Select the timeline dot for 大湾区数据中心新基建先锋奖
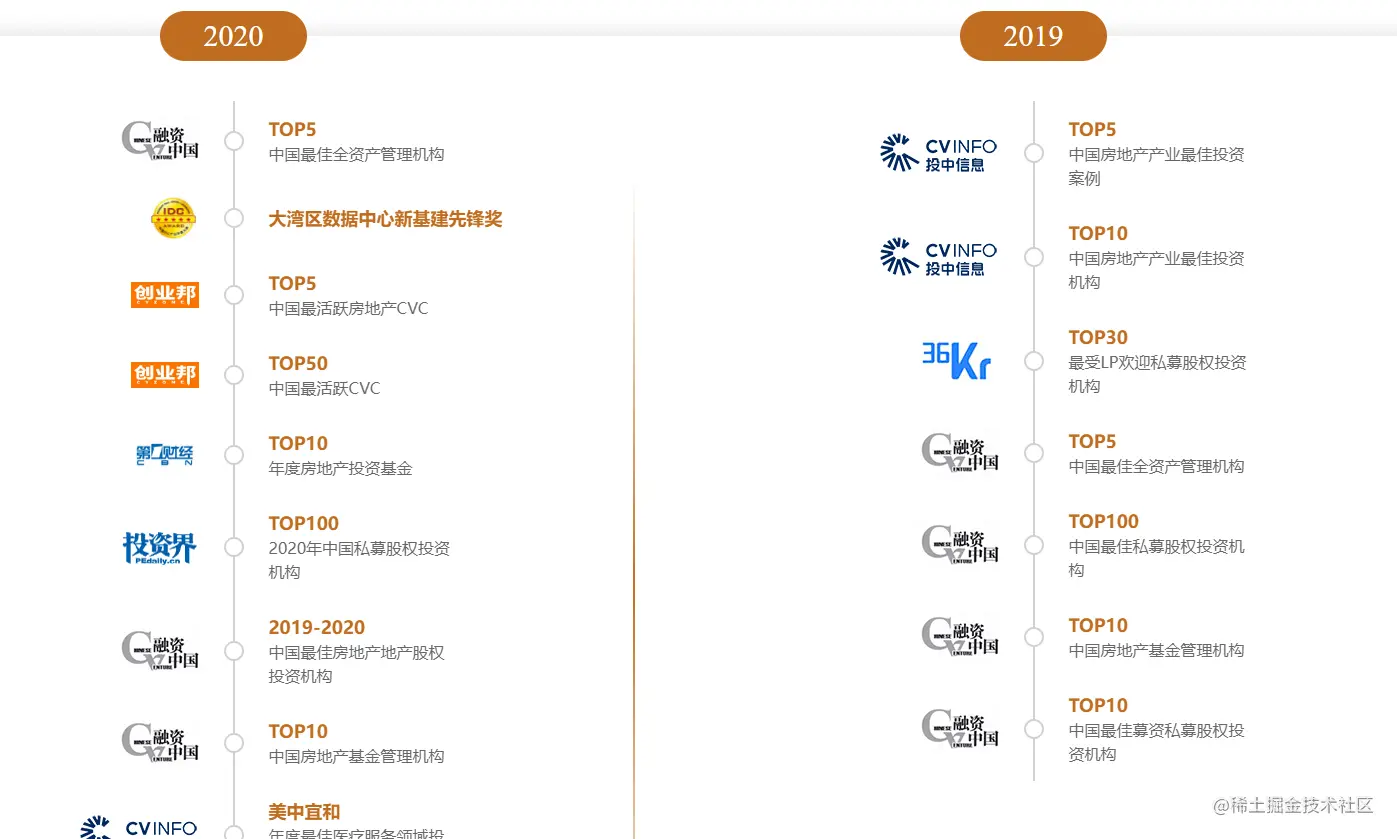The height and width of the screenshot is (839, 1397). pyautogui.click(x=234, y=218)
